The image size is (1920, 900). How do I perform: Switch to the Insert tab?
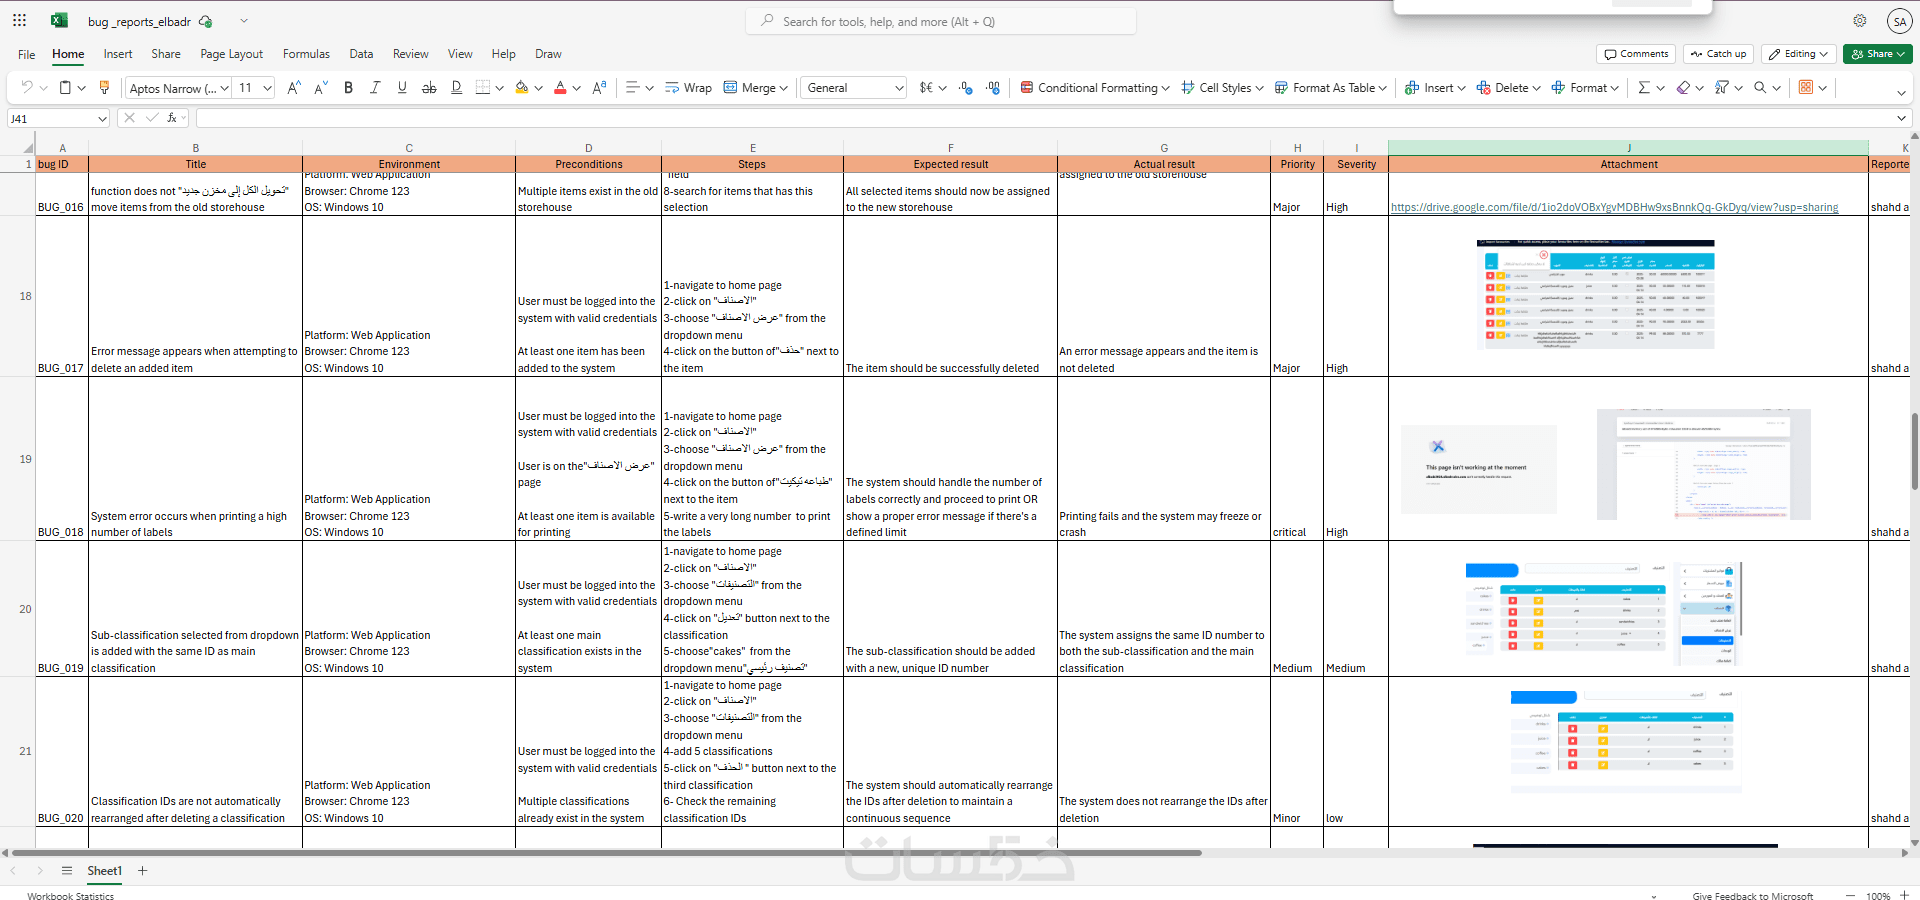point(118,54)
